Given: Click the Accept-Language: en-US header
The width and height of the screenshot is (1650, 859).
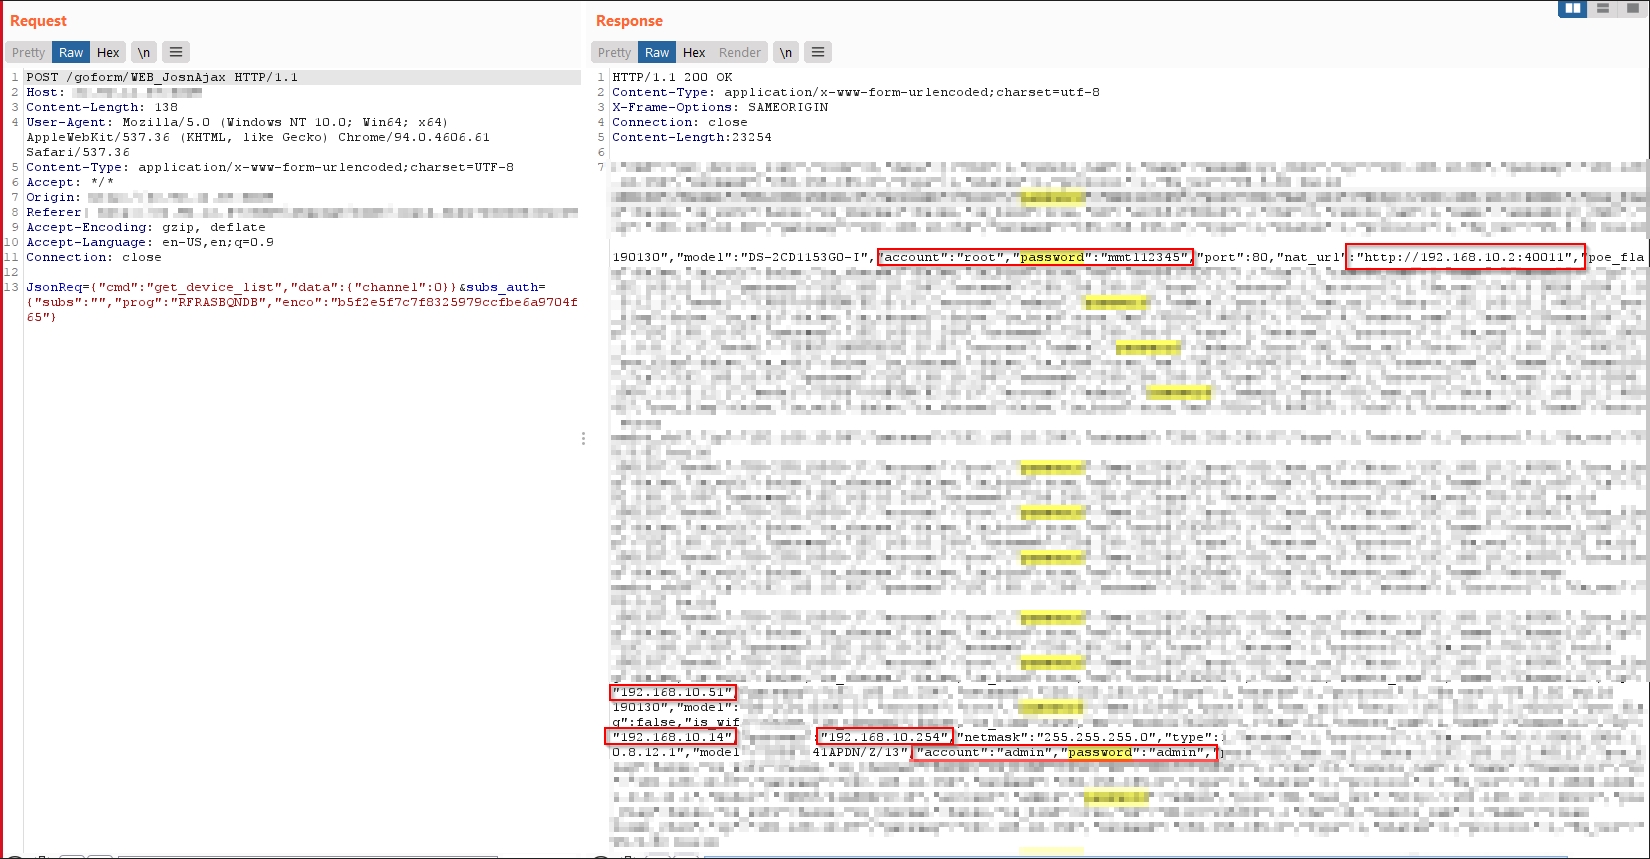Looking at the screenshot, I should 150,242.
